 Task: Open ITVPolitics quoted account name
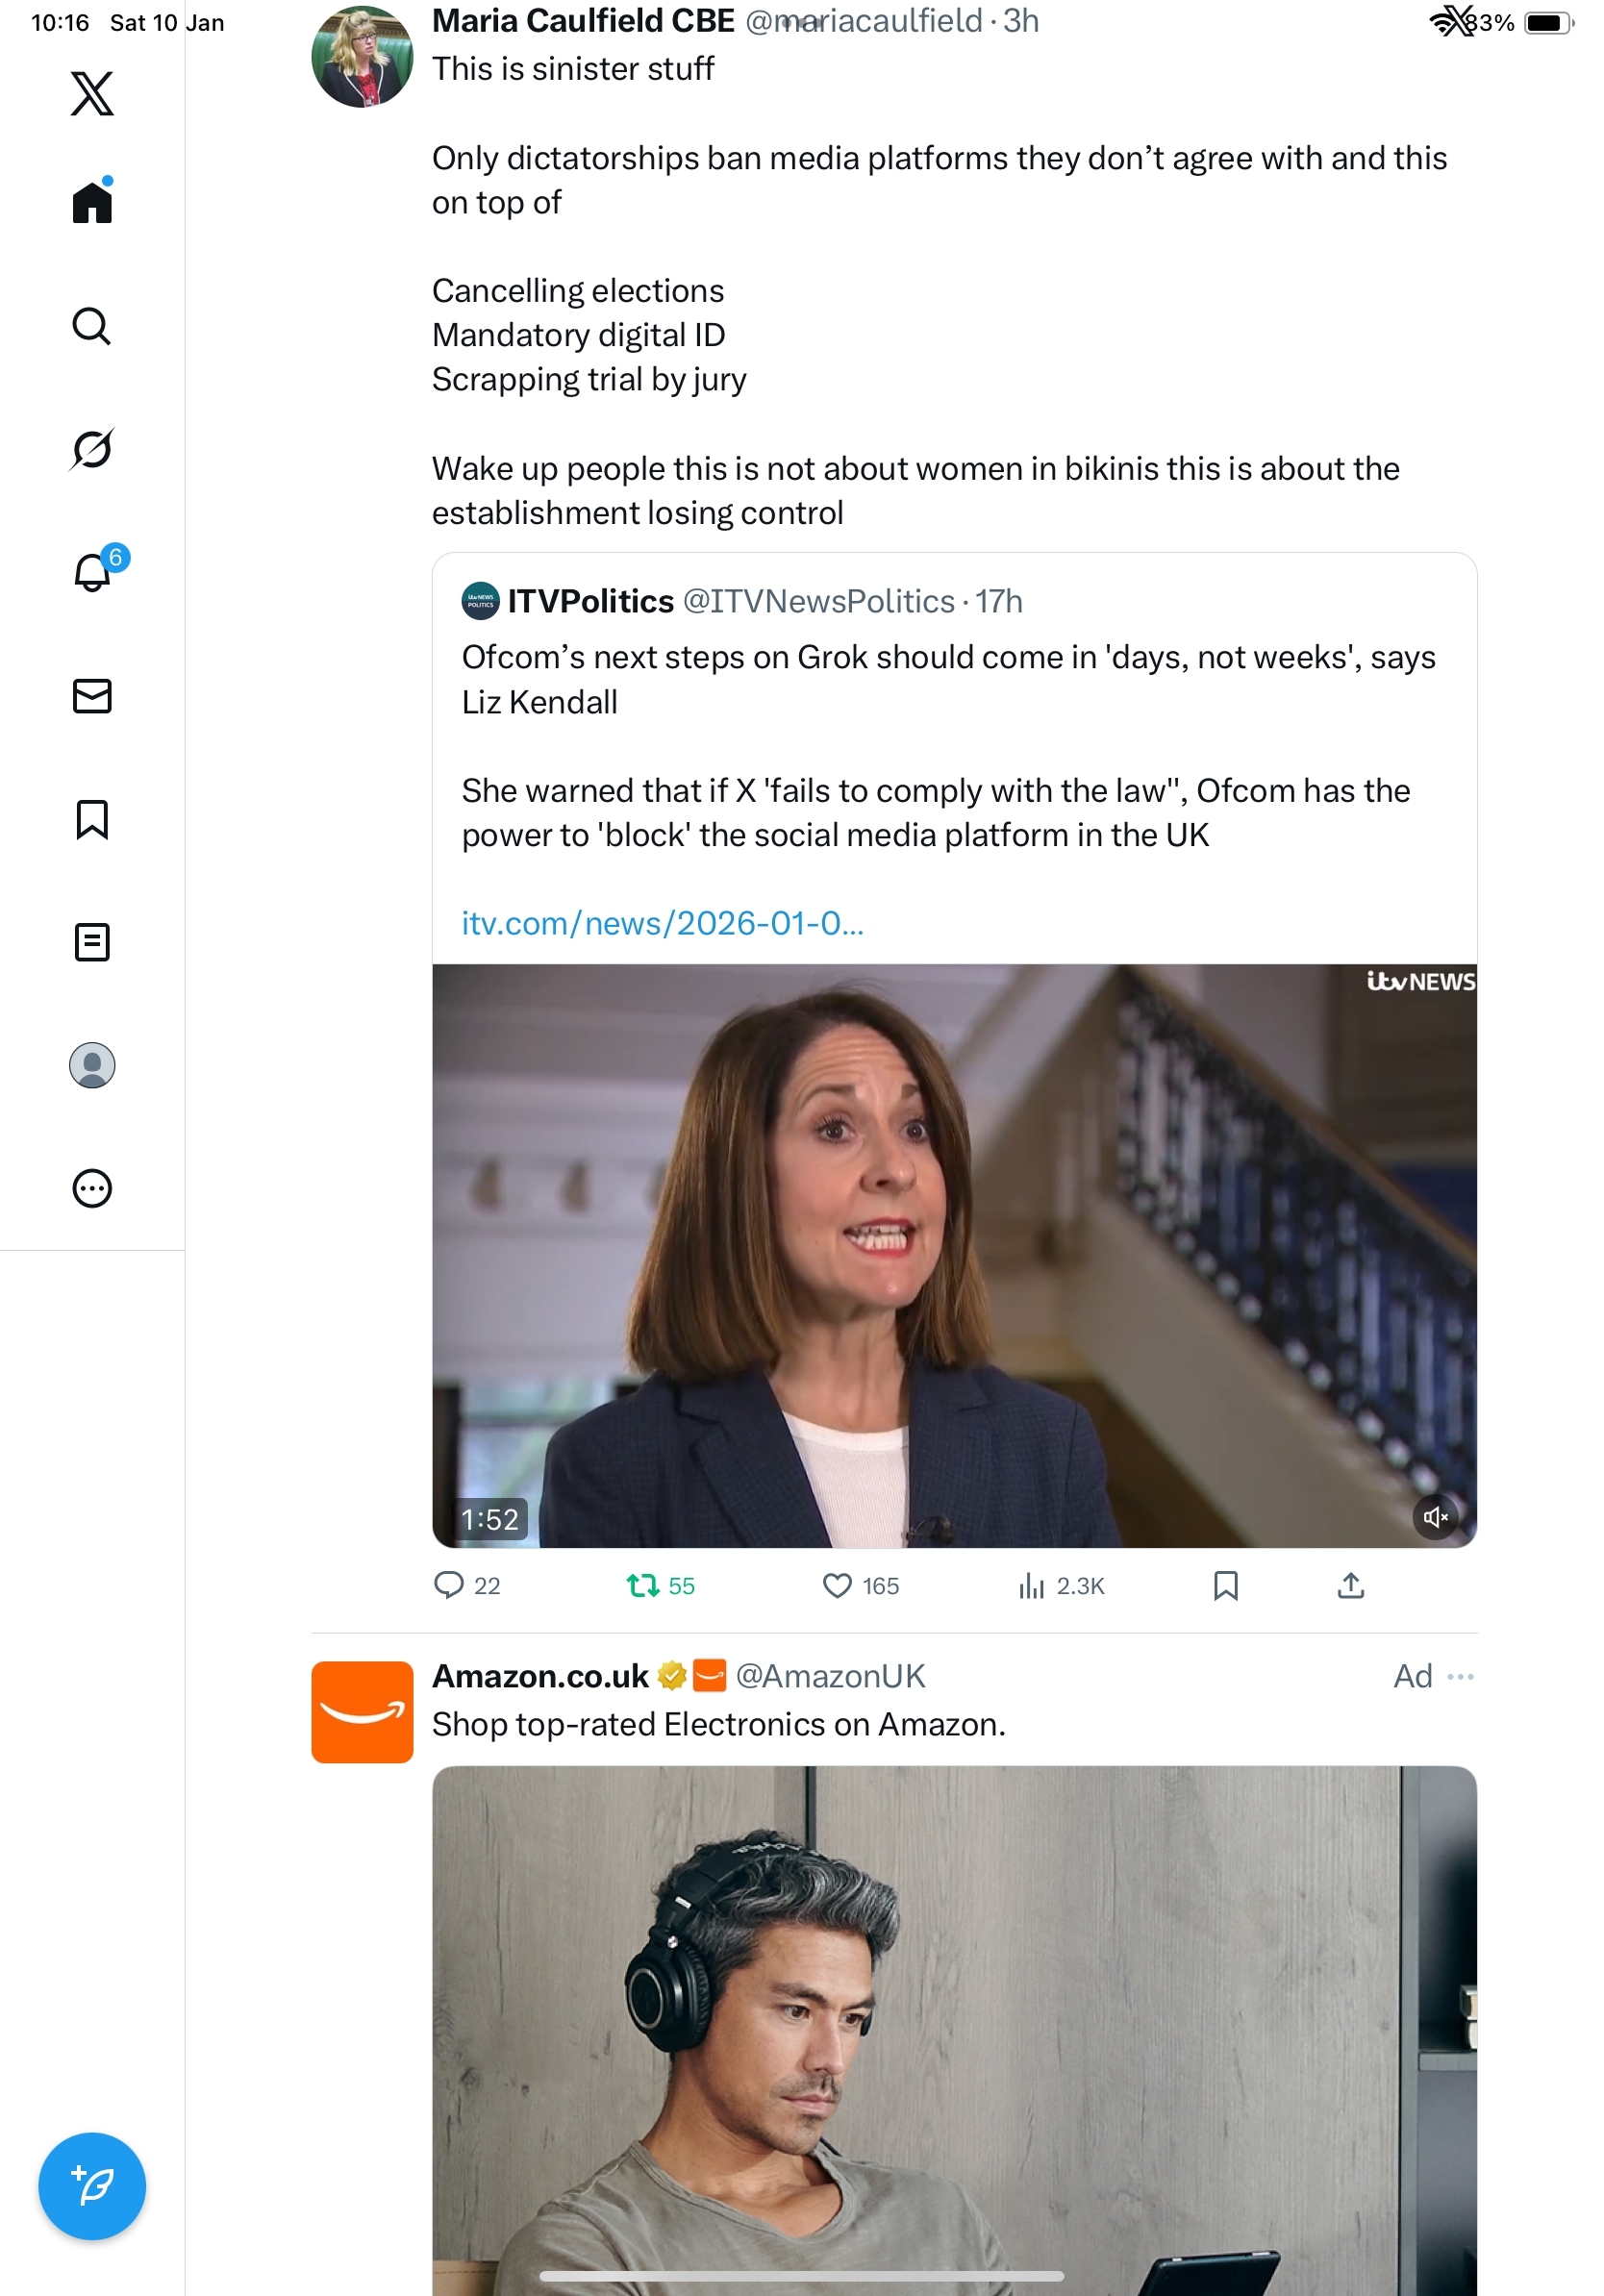[x=590, y=601]
